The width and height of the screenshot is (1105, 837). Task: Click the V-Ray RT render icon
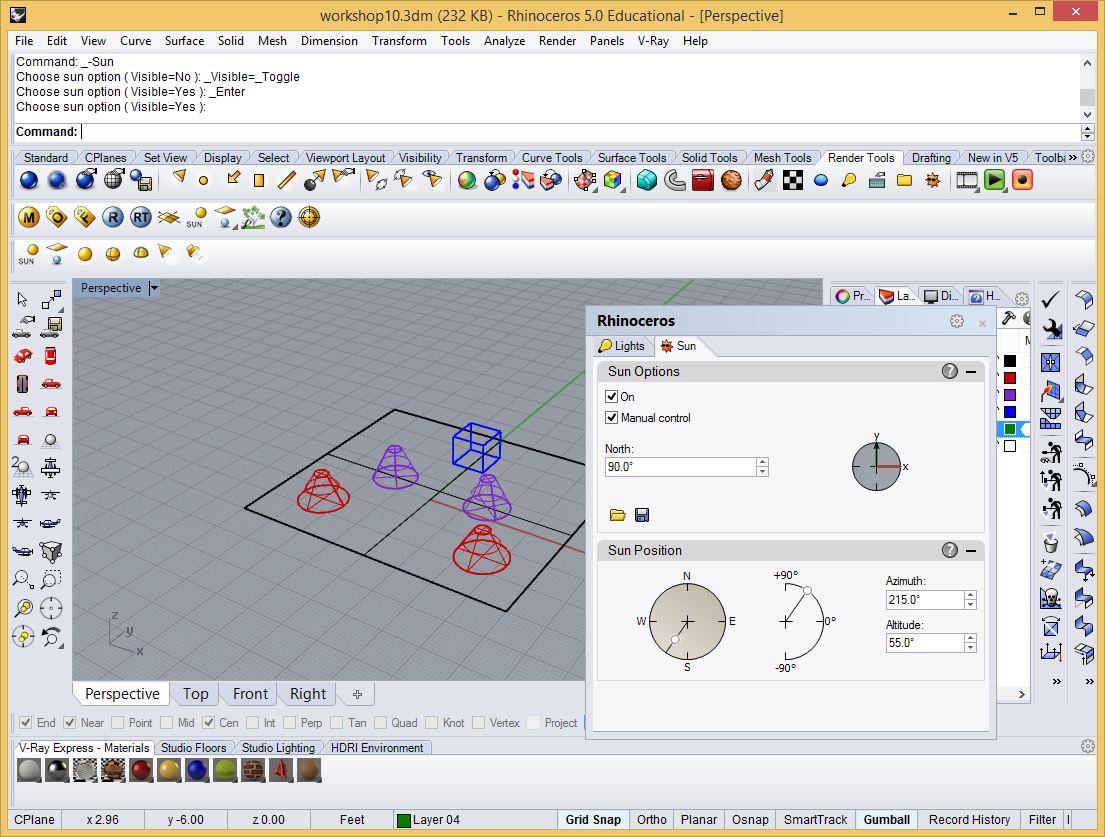[141, 217]
